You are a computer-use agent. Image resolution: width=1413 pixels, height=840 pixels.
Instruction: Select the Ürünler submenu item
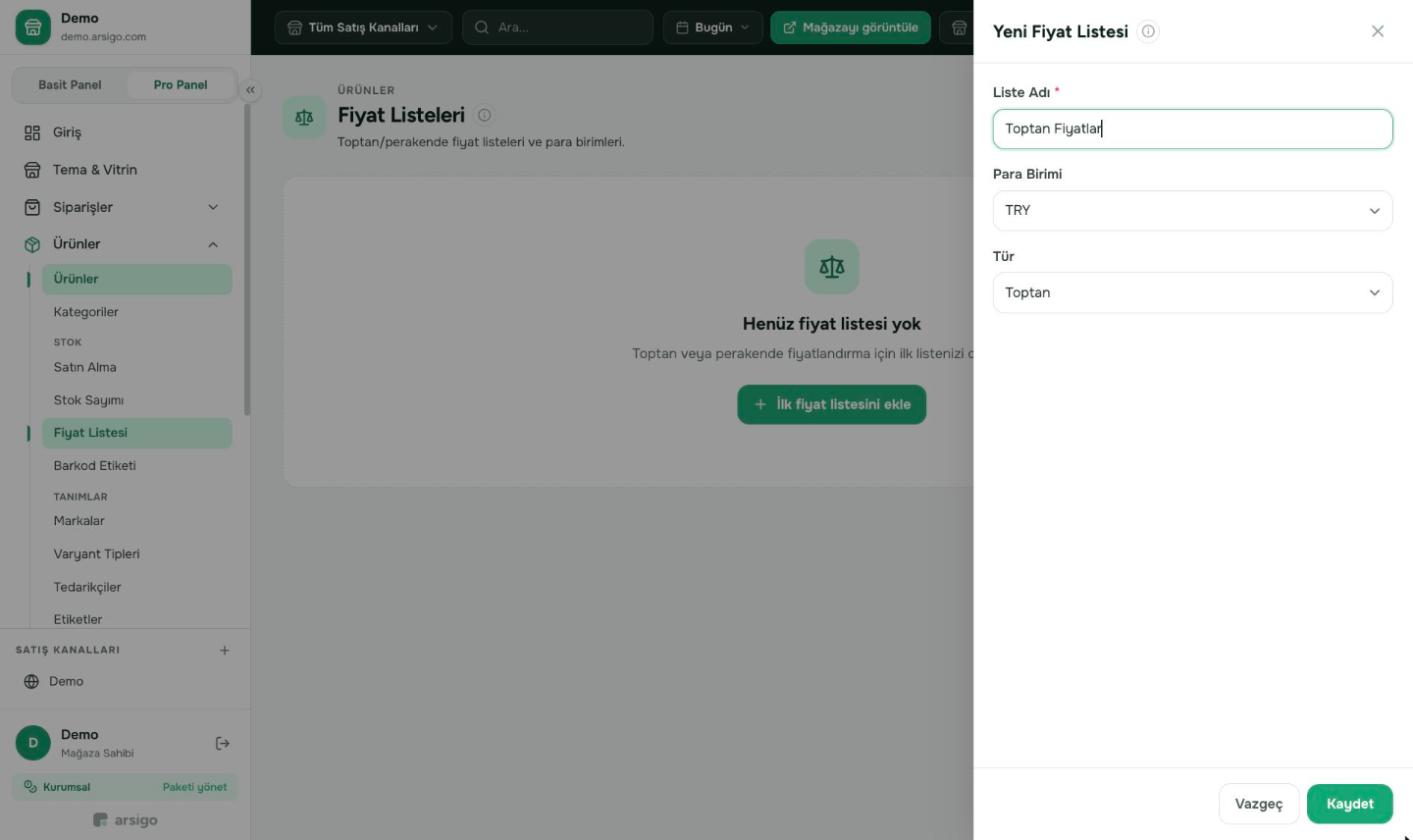137,279
